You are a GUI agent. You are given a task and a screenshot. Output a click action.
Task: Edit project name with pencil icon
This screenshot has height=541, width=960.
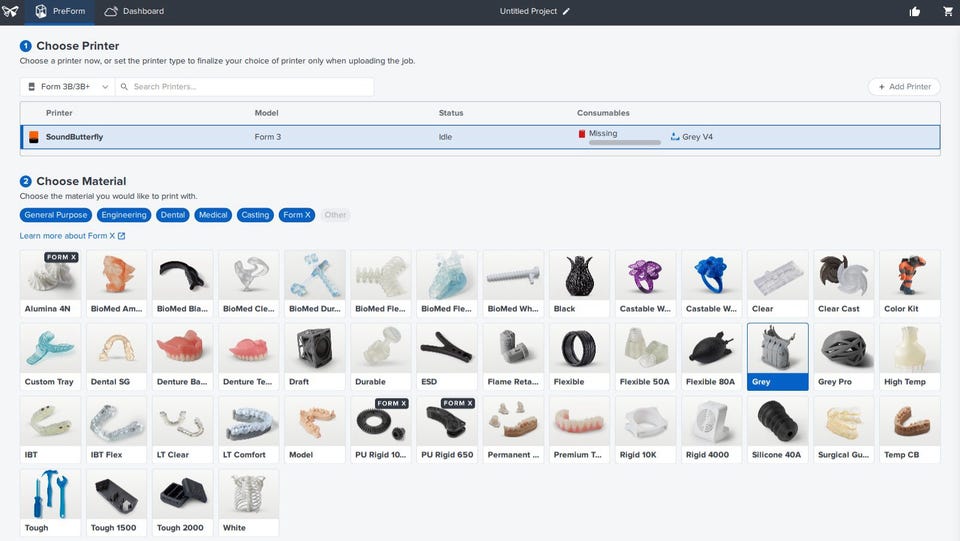[x=566, y=11]
